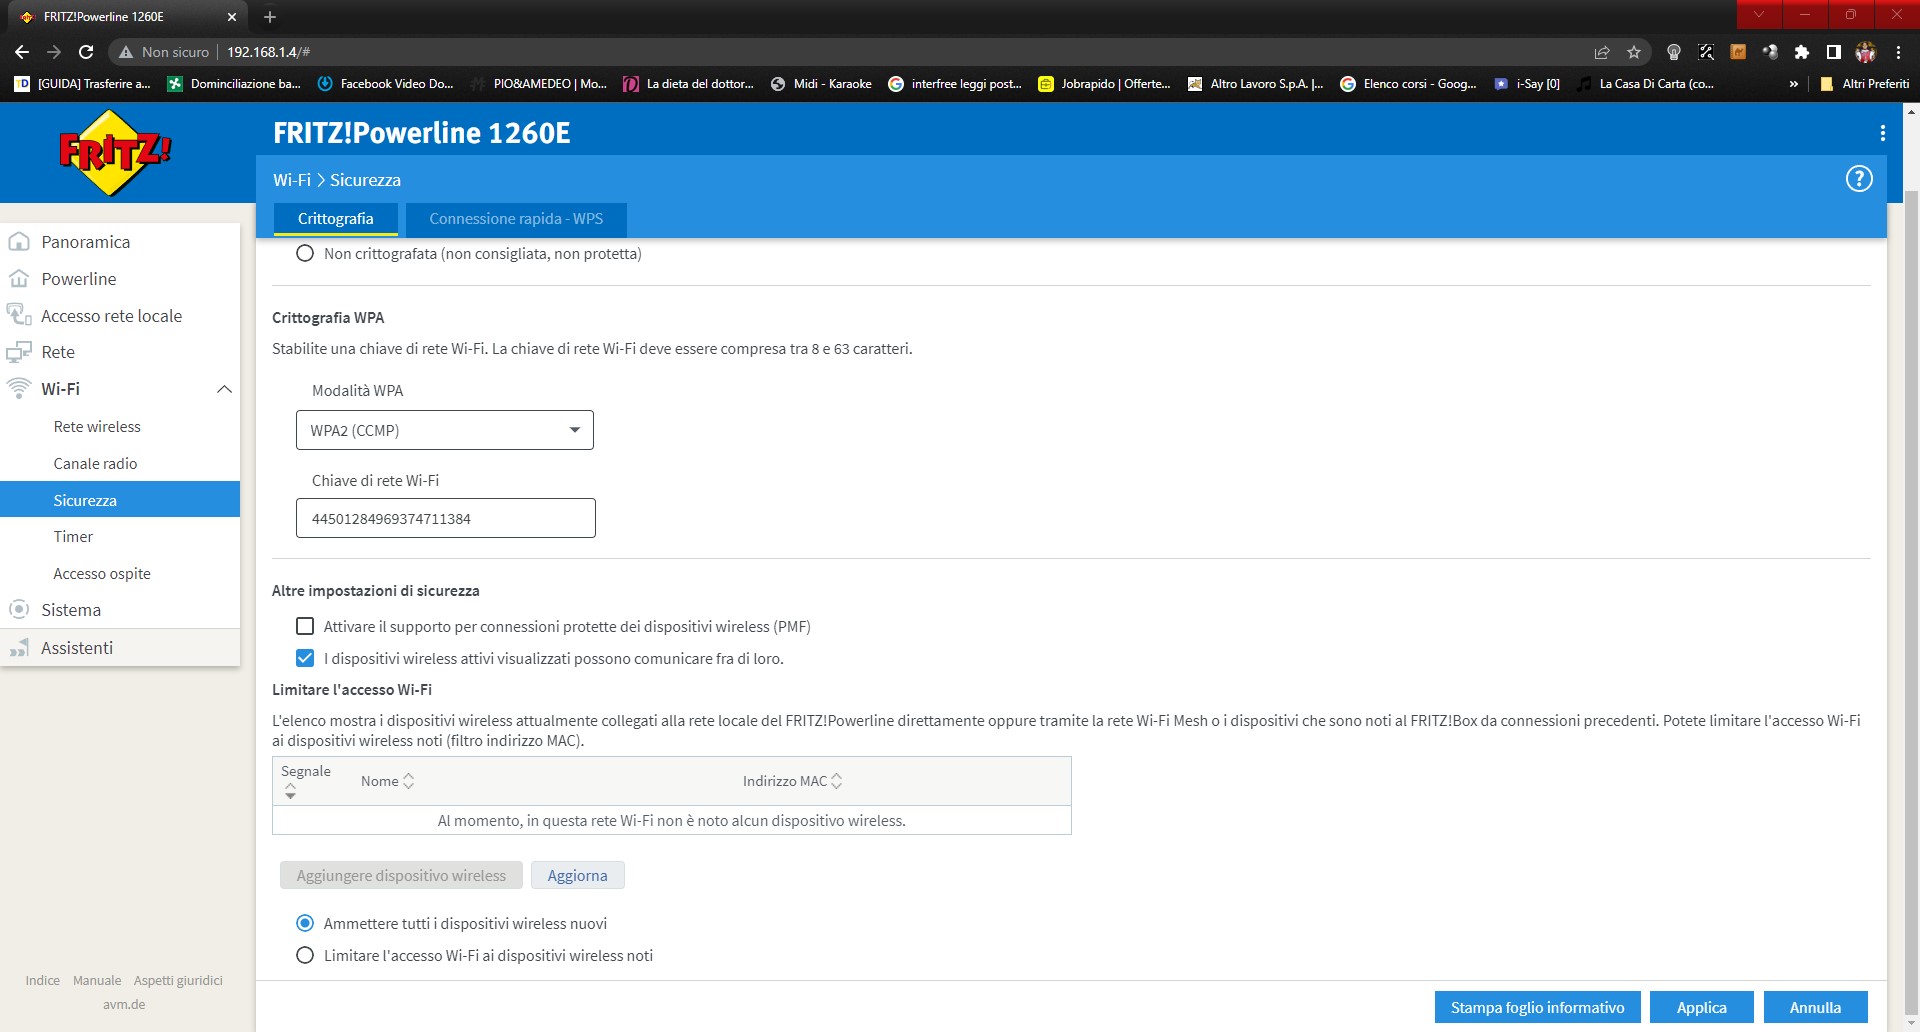This screenshot has width=1920, height=1032.
Task: Click the Panoramica house icon
Action: pyautogui.click(x=19, y=242)
